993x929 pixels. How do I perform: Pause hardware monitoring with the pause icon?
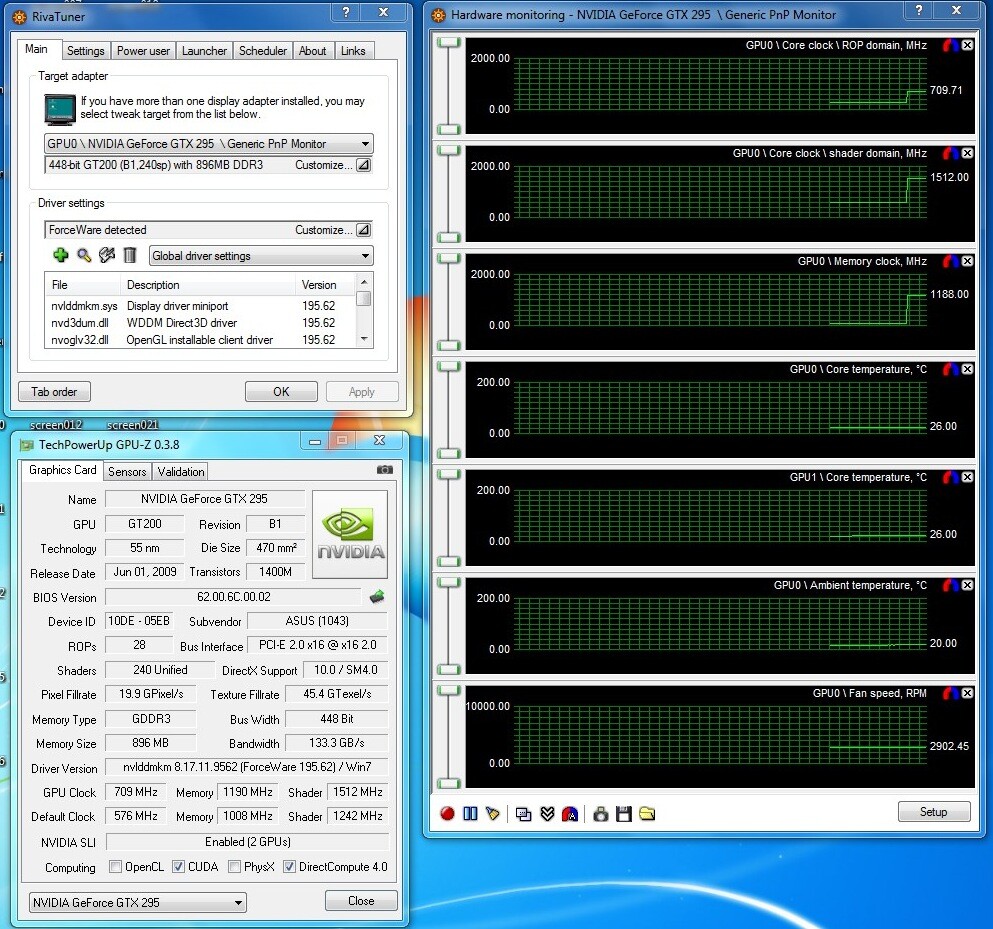pos(469,814)
